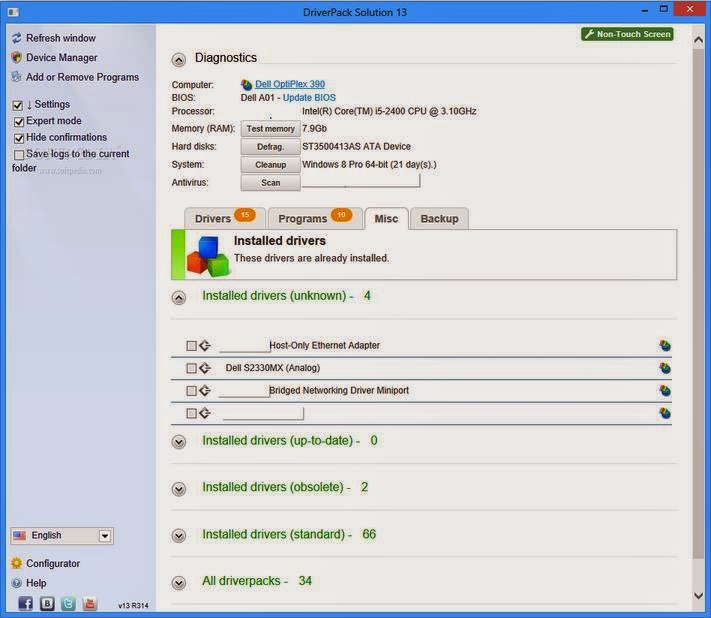Expand Installed drivers (standard) section
The width and height of the screenshot is (711, 618).
179,536
